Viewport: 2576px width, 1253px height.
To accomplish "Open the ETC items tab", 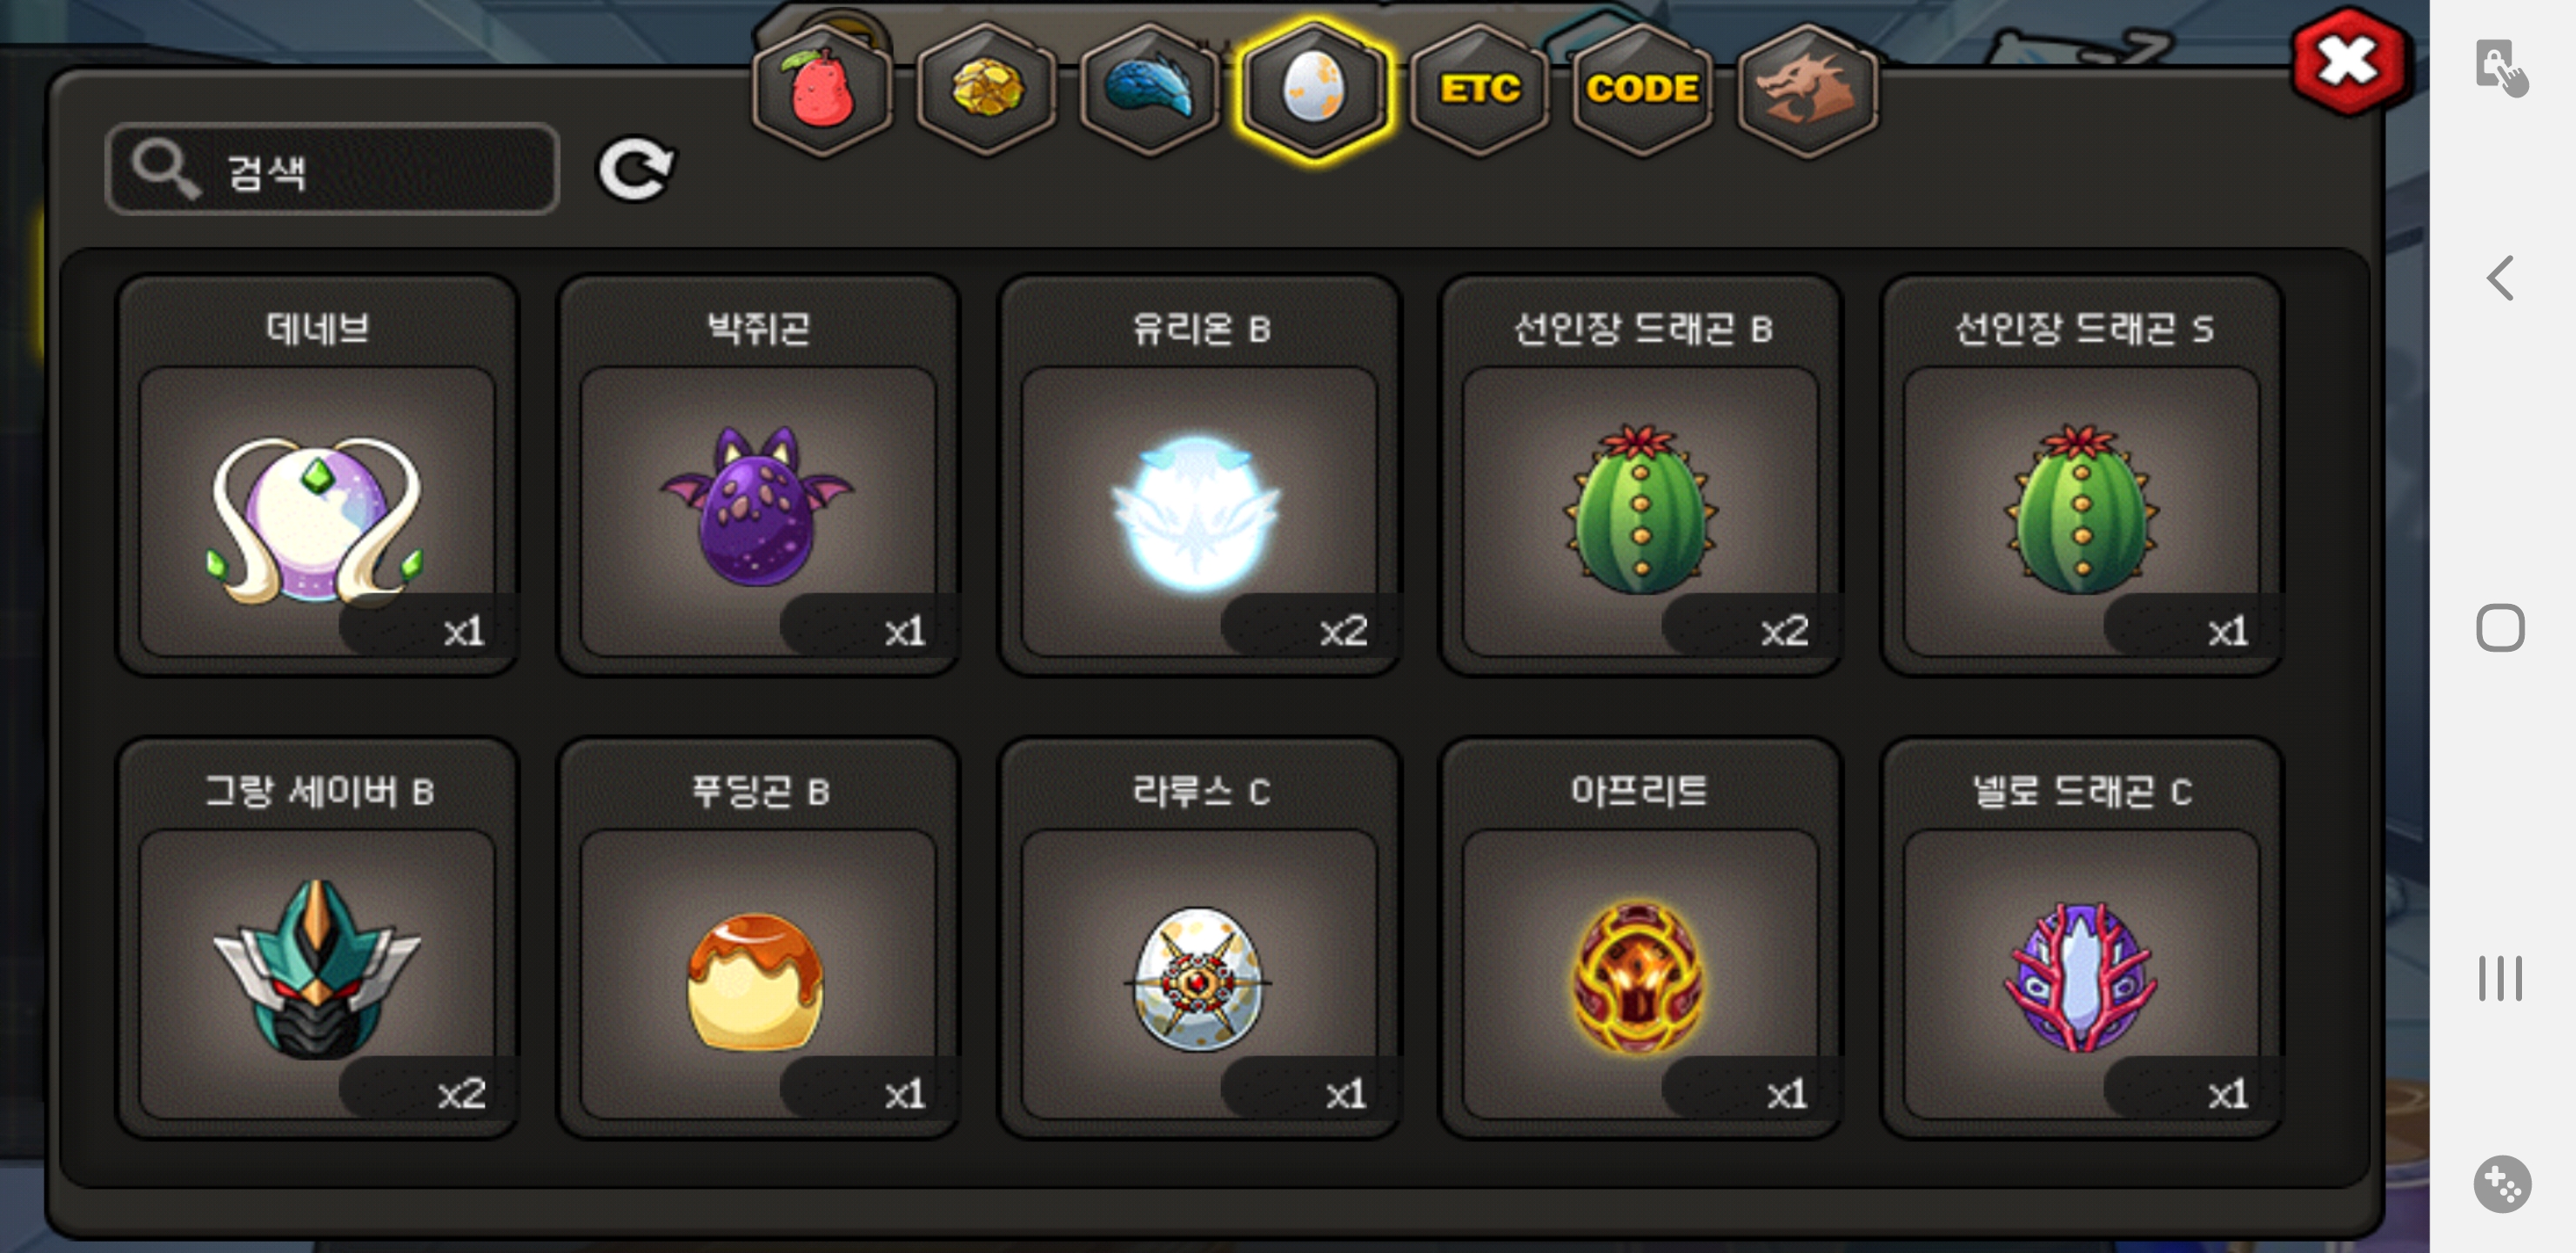I will [1479, 90].
